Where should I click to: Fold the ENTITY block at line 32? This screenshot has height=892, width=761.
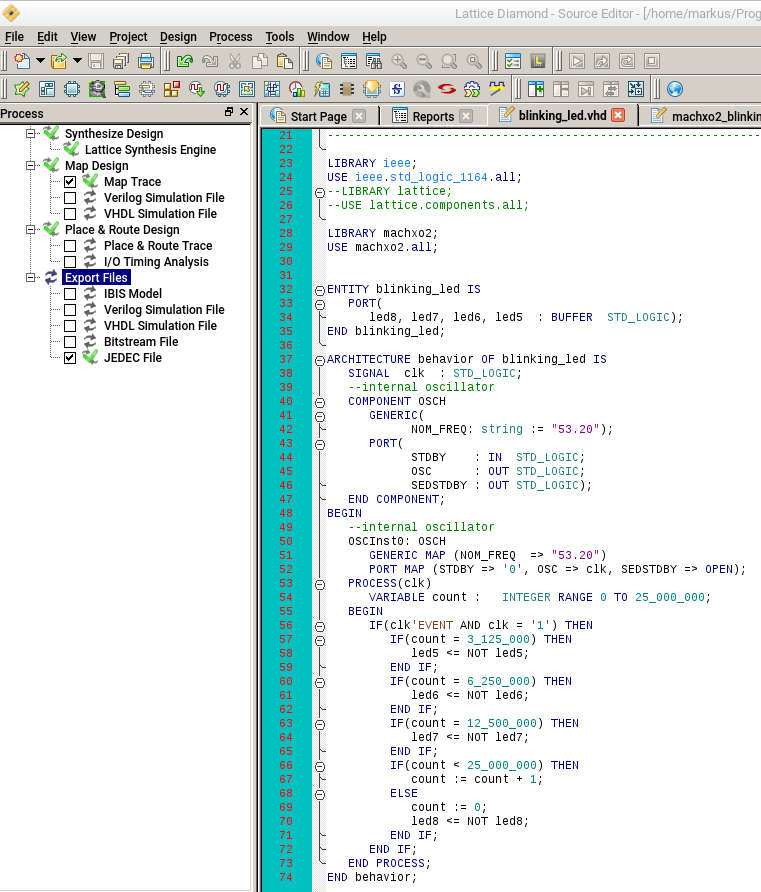point(320,290)
